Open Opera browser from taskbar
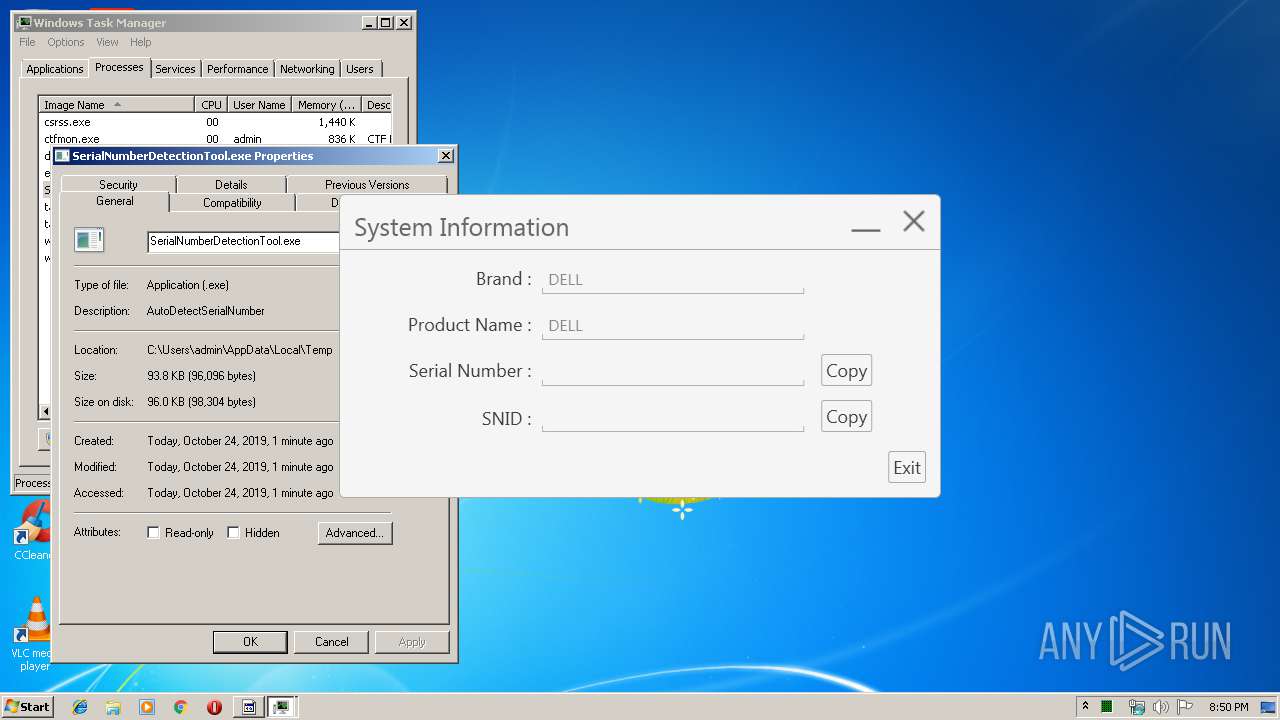 click(214, 707)
